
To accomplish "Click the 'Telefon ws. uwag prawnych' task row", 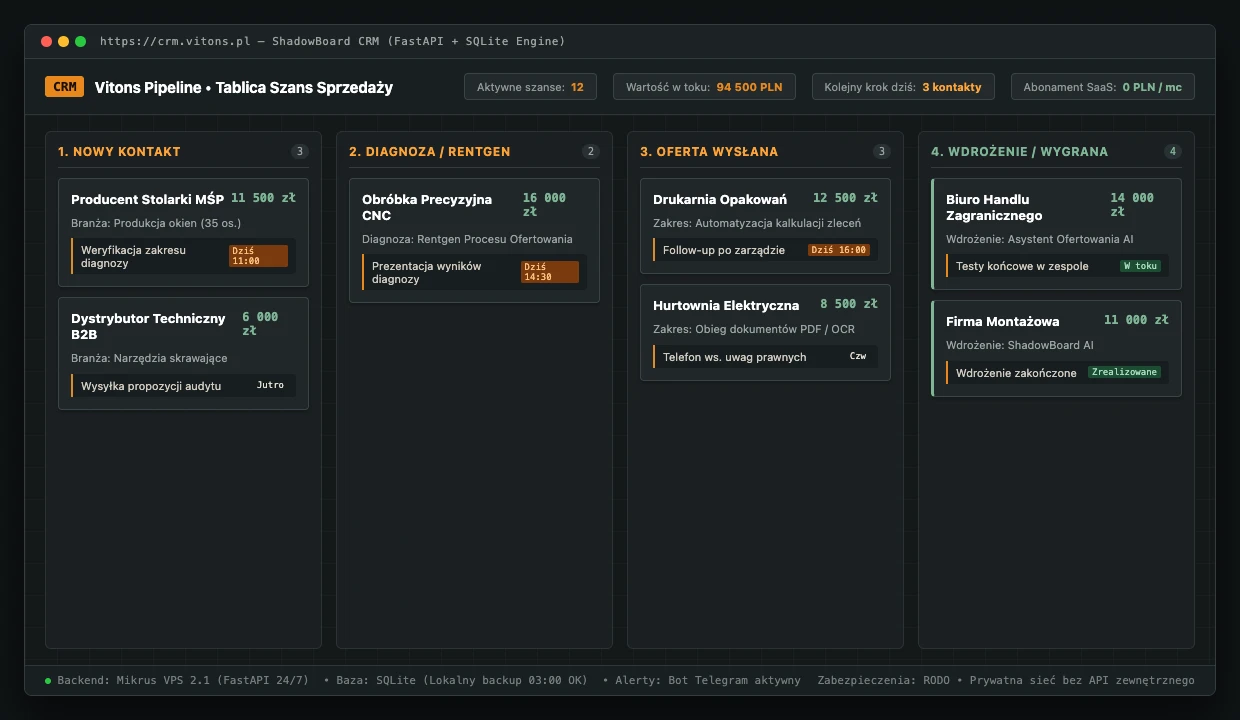I will coord(765,357).
